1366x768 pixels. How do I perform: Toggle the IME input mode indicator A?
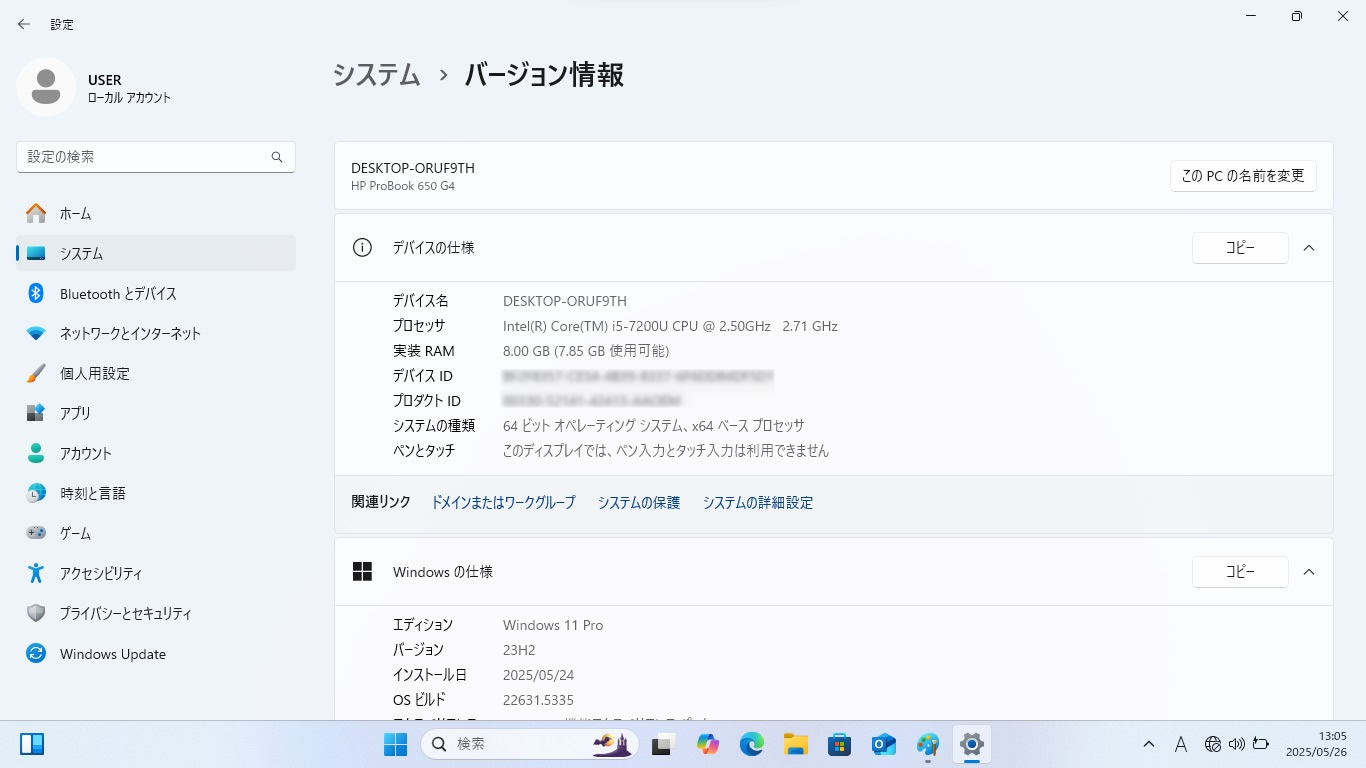click(x=1181, y=744)
